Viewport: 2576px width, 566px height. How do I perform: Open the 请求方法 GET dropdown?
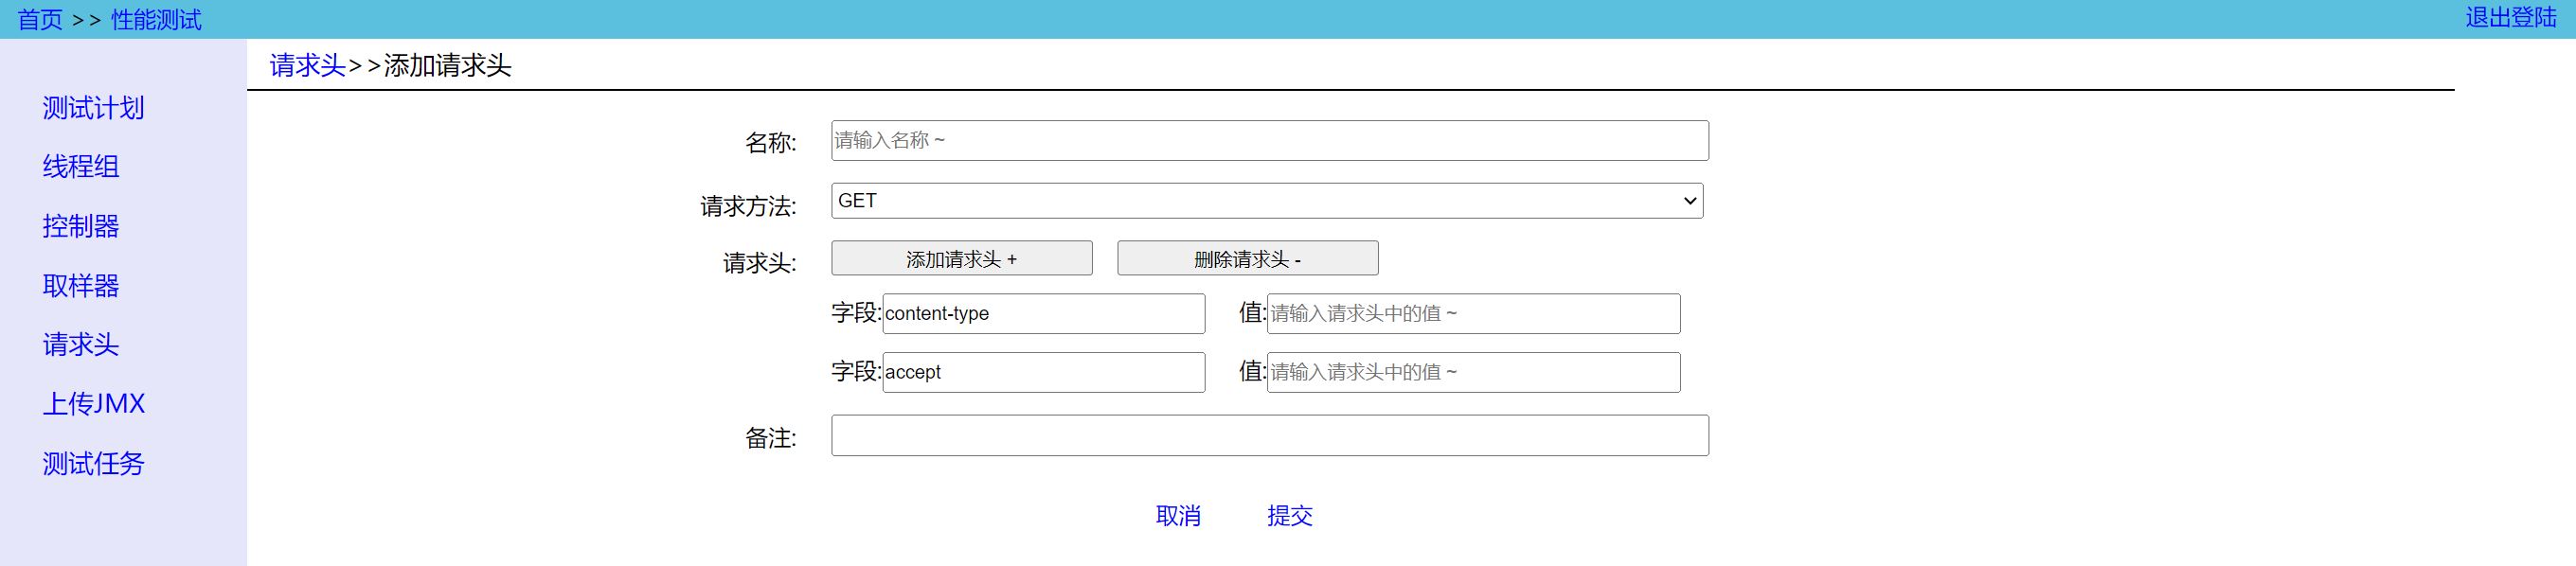click(x=1266, y=201)
